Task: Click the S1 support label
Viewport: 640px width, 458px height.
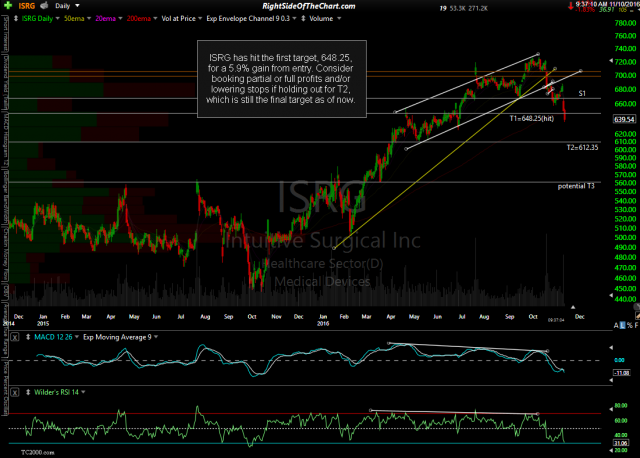Action: (581, 92)
